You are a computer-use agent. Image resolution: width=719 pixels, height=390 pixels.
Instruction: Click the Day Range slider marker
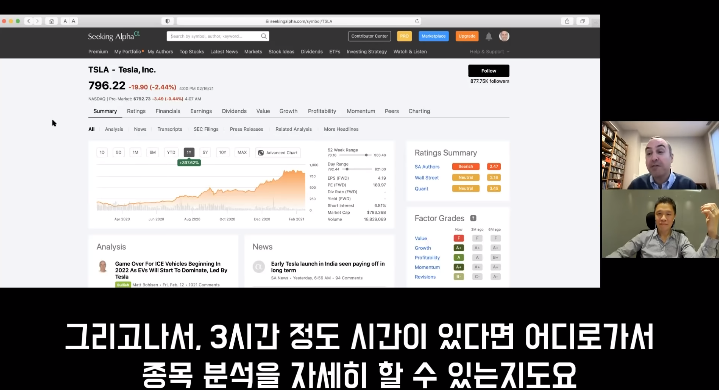(347, 169)
